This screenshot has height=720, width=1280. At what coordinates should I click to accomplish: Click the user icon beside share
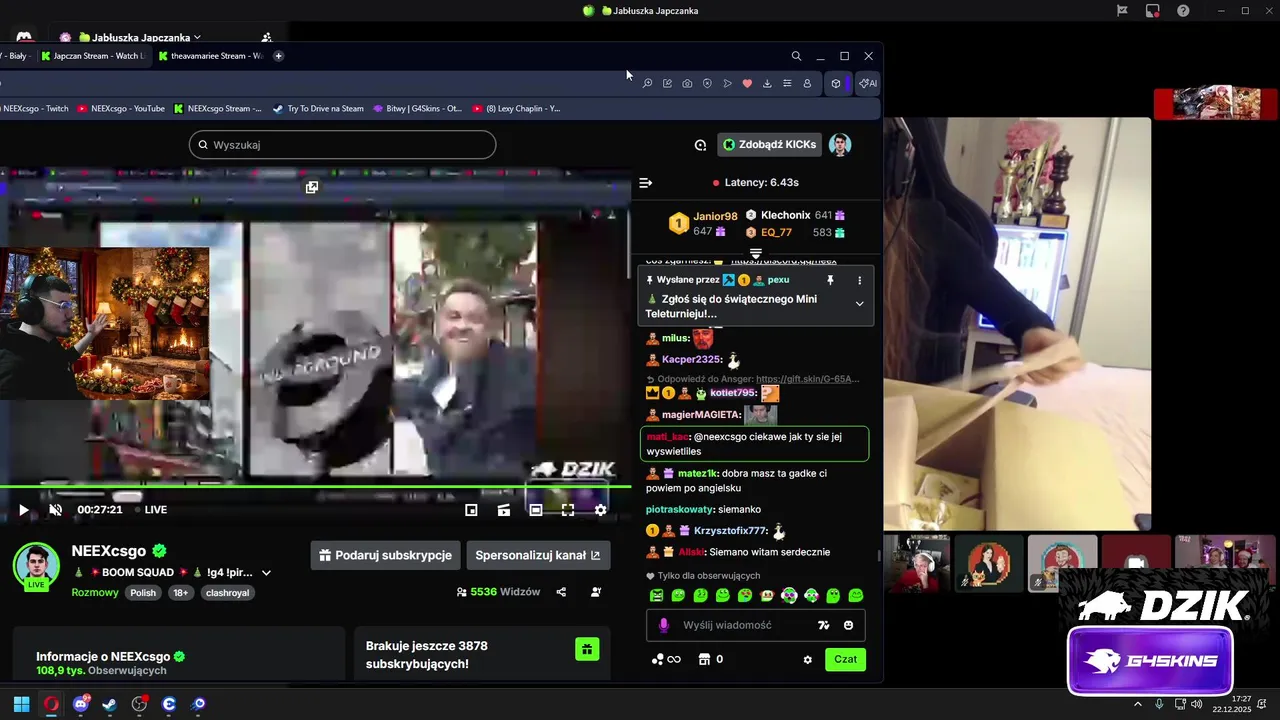point(596,592)
